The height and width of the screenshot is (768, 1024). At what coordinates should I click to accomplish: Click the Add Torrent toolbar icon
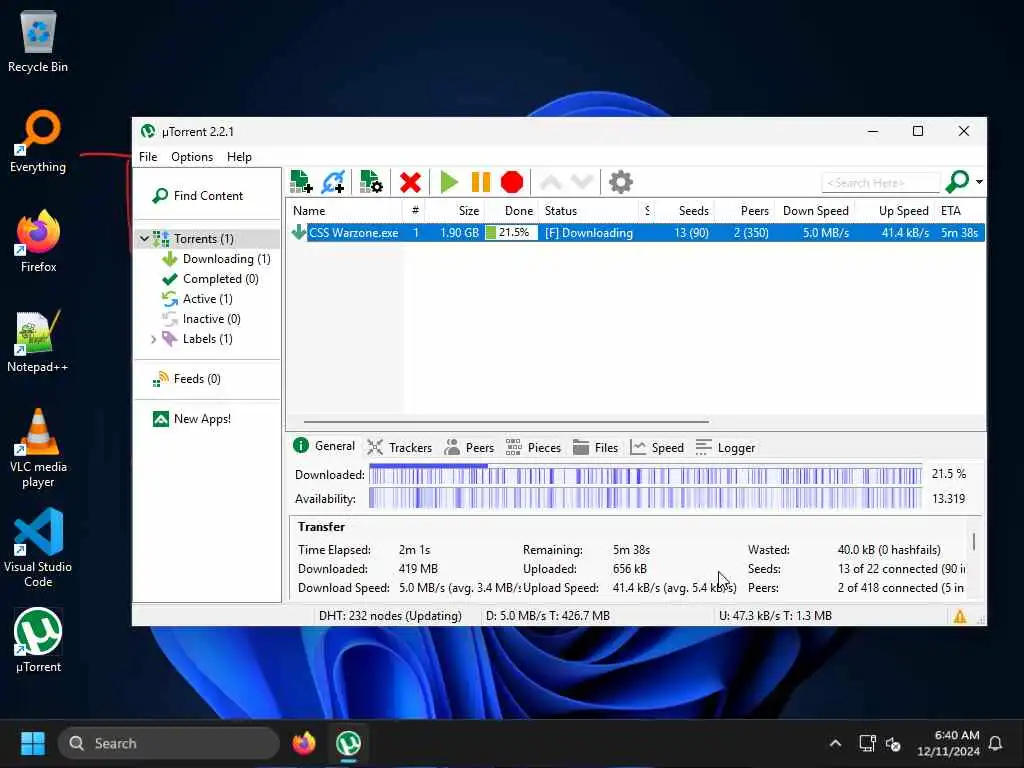[x=301, y=182]
